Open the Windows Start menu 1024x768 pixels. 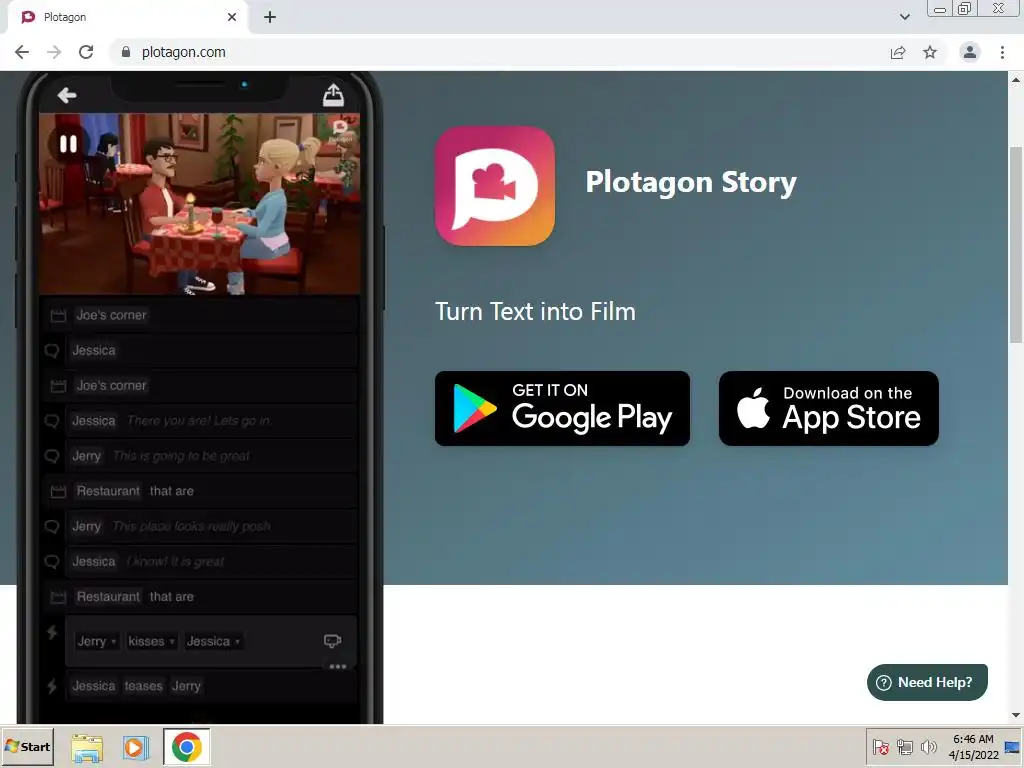(x=27, y=746)
